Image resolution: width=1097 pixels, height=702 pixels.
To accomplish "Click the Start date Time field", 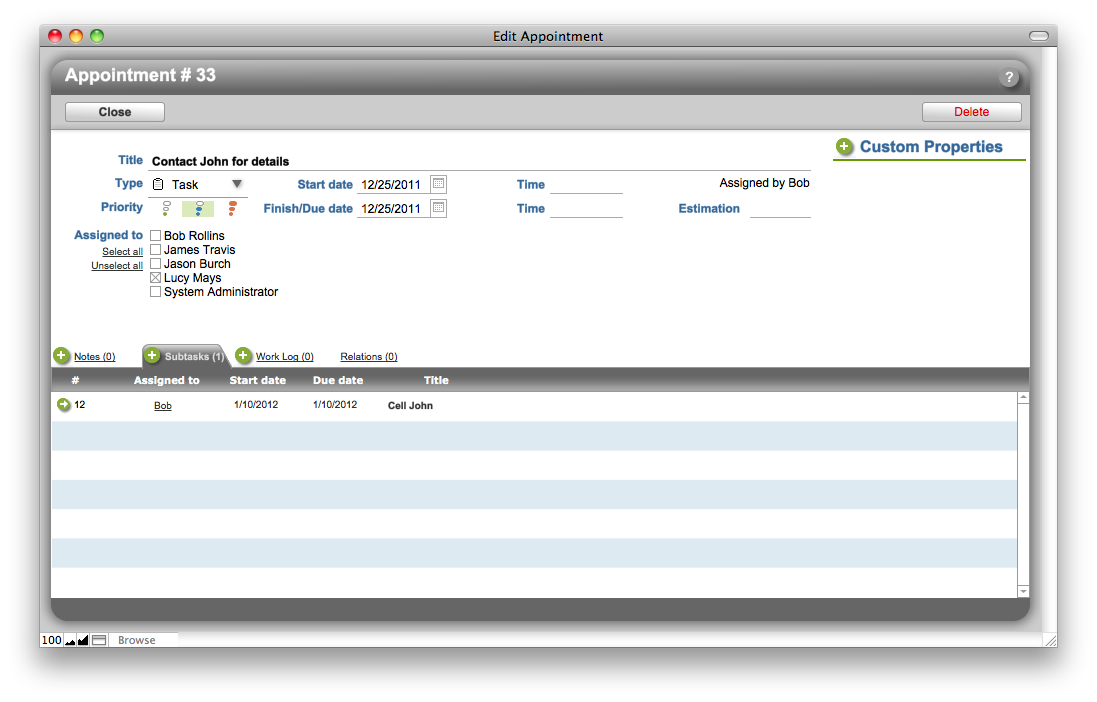I will [586, 185].
